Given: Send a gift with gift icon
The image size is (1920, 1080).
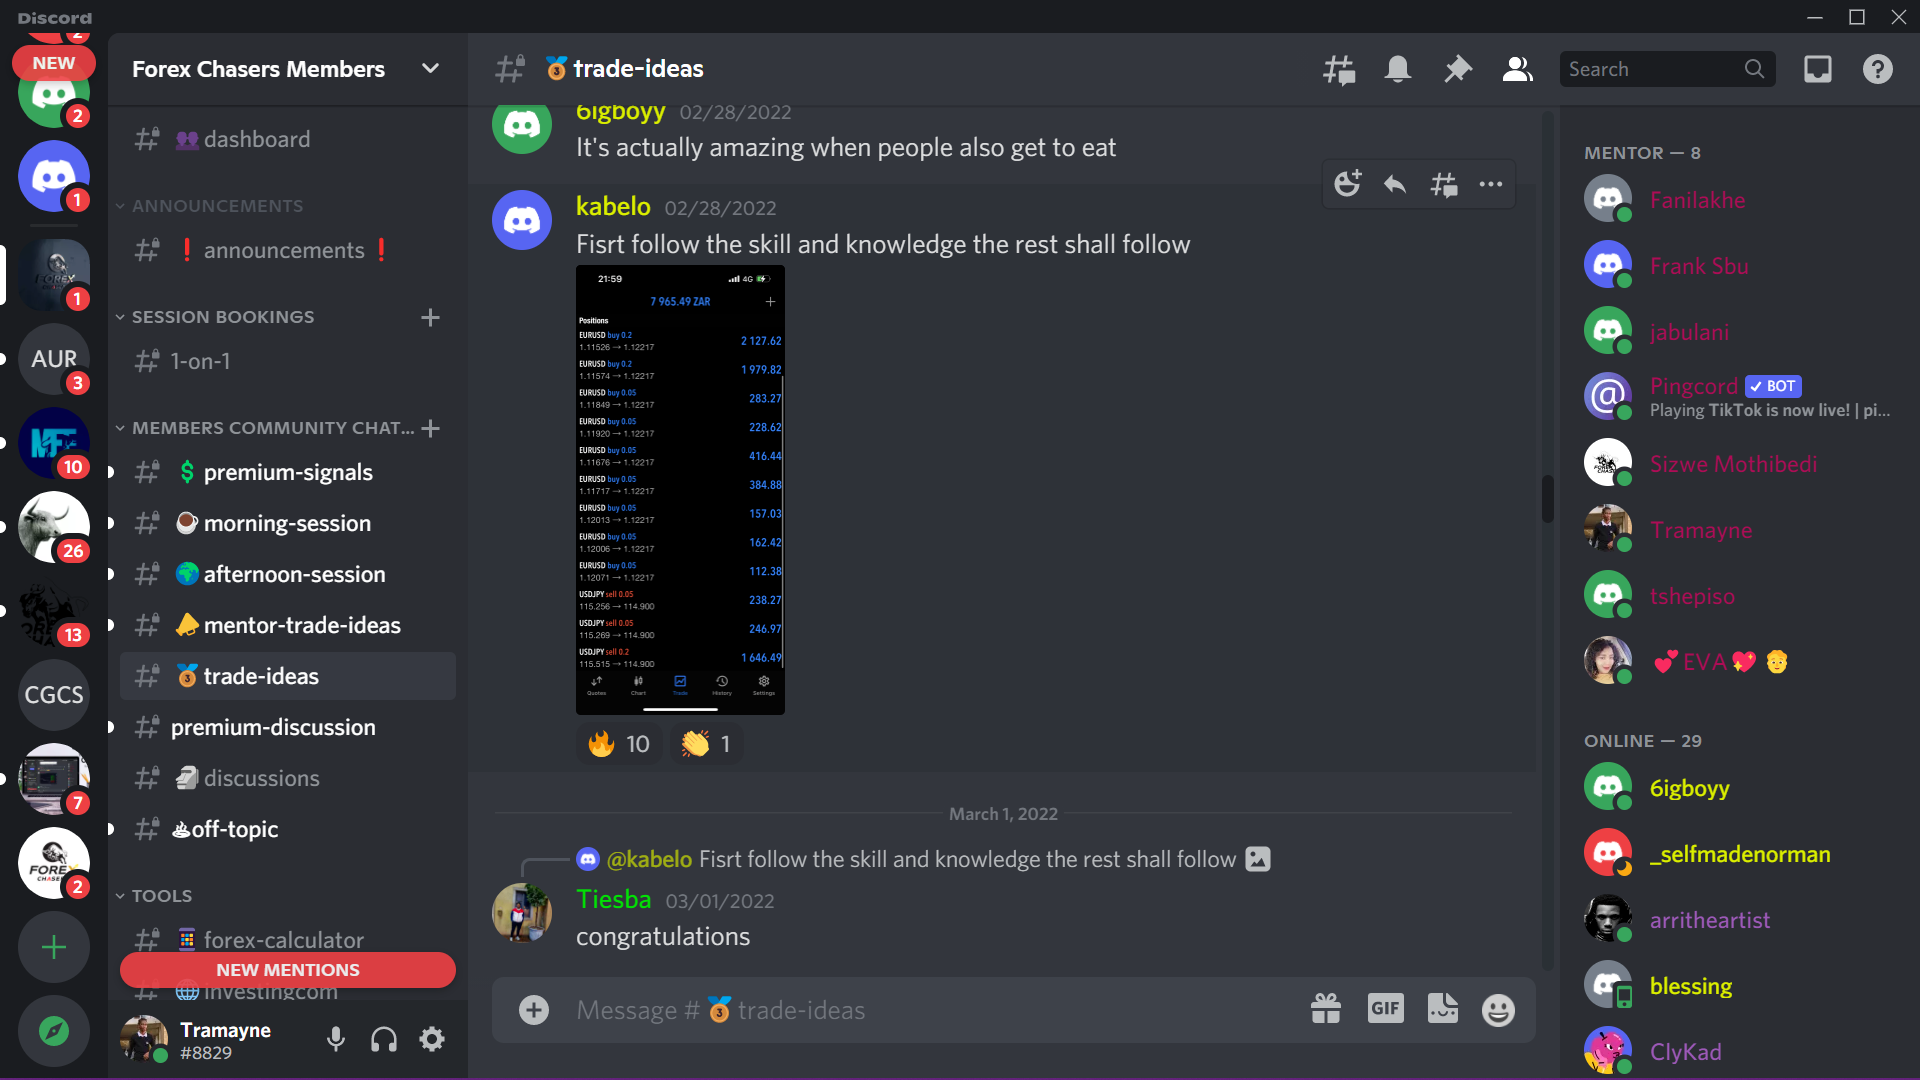Looking at the screenshot, I should (x=1326, y=1009).
